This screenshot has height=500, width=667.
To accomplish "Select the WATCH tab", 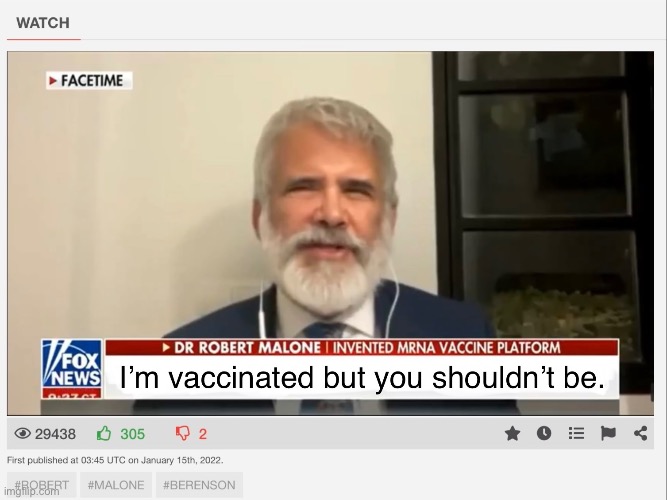I will click(43, 23).
